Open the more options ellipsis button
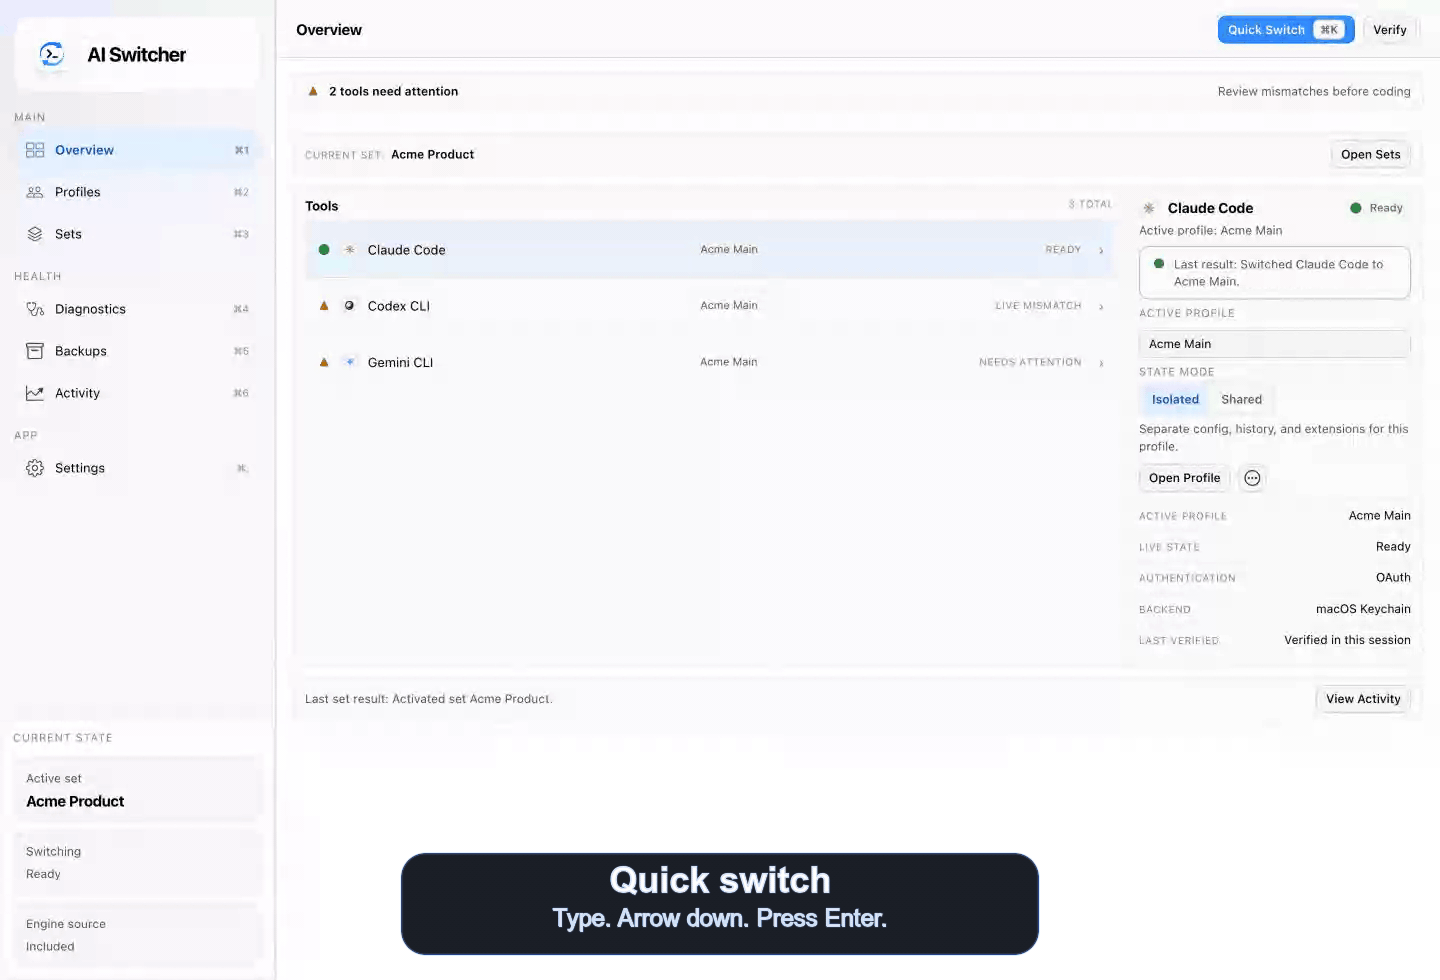The width and height of the screenshot is (1440, 980). pyautogui.click(x=1252, y=478)
